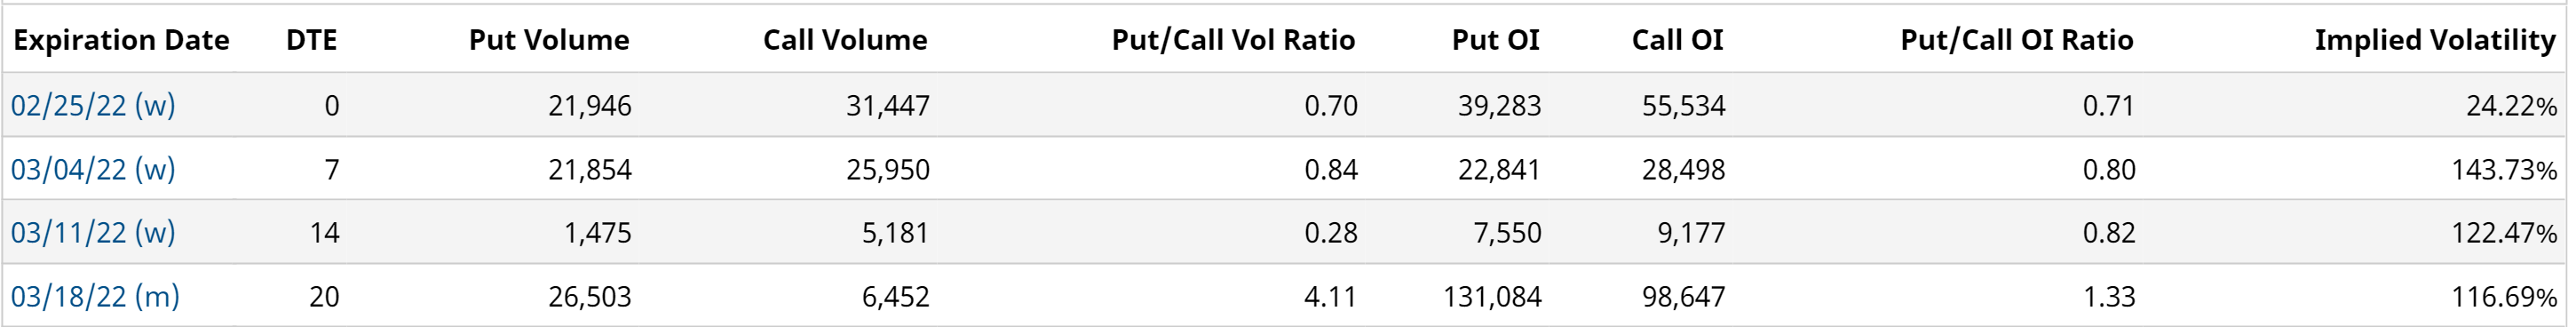Screen dimensions: 2576x327
Task: Click the 26,503 put volume cell
Action: 590,297
